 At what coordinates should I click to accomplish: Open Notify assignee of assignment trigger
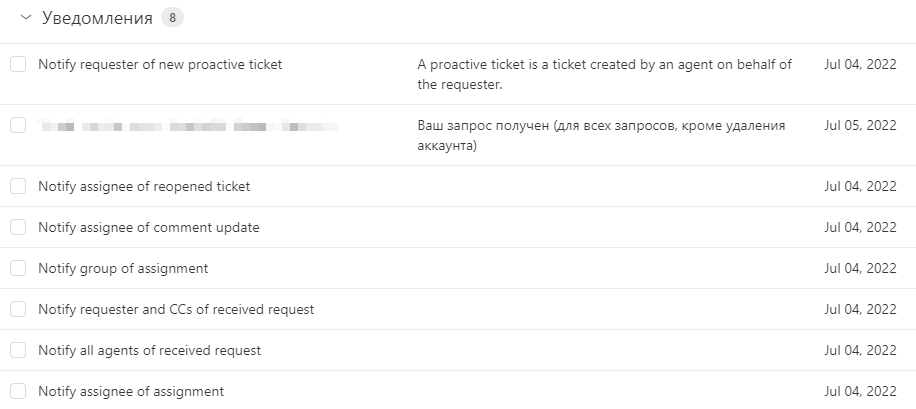coord(131,391)
